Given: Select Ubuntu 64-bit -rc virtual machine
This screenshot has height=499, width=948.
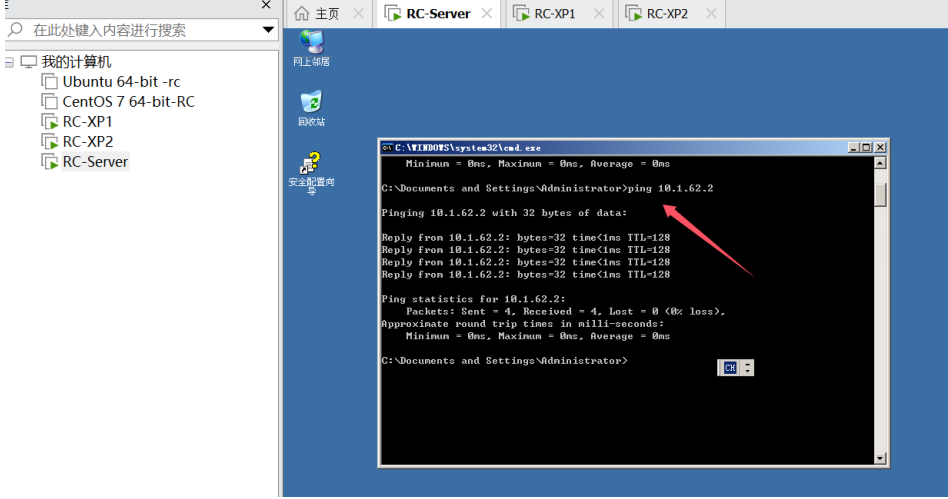Looking at the screenshot, I should 121,82.
